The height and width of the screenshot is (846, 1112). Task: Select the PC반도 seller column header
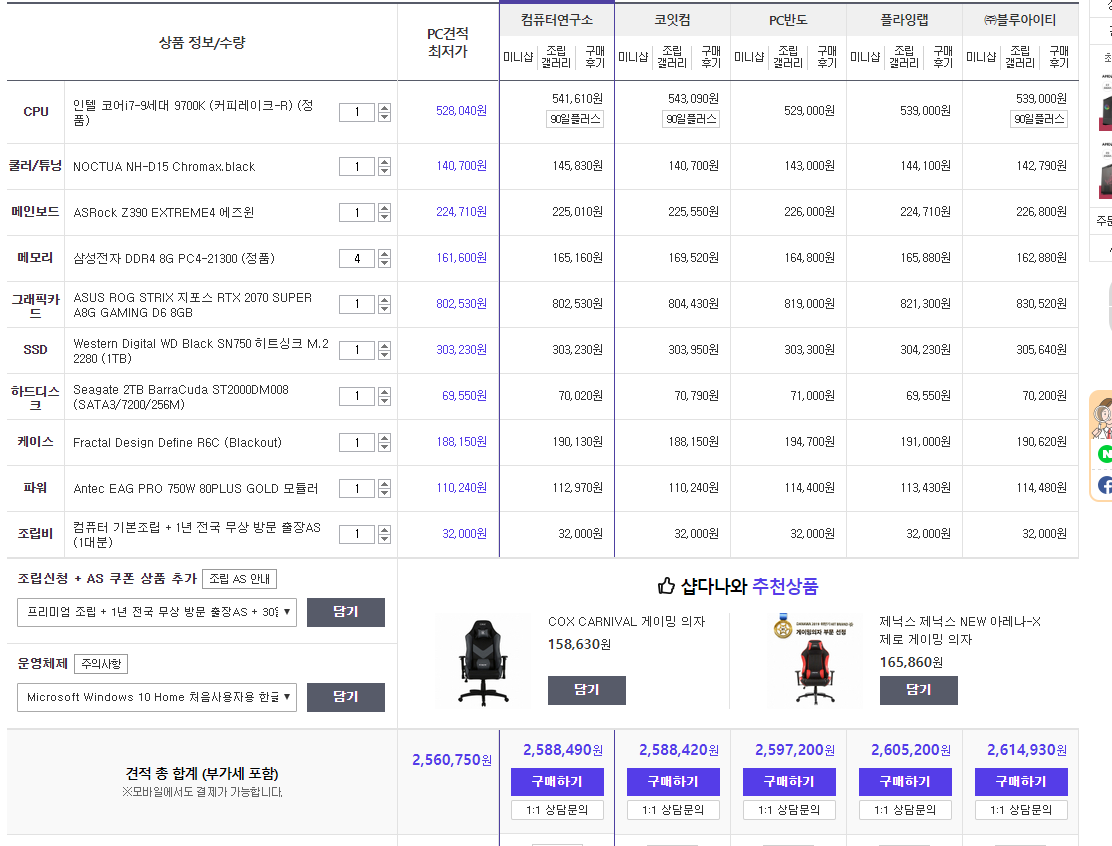click(788, 20)
